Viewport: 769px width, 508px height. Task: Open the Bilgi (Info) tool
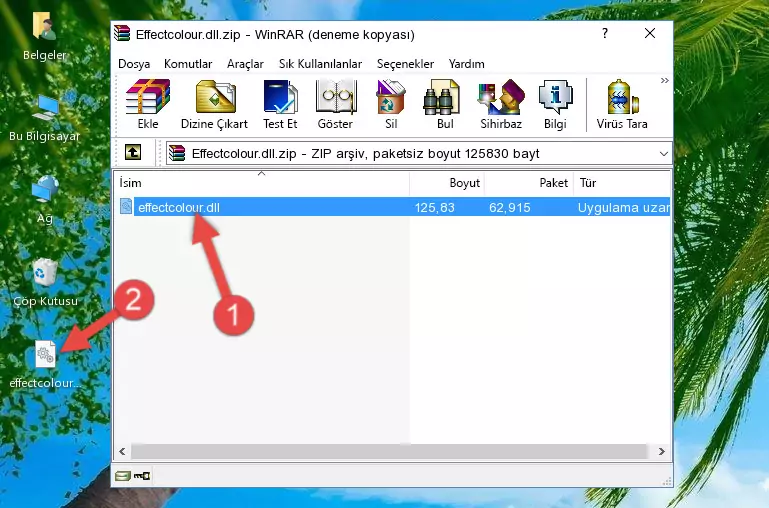555,104
